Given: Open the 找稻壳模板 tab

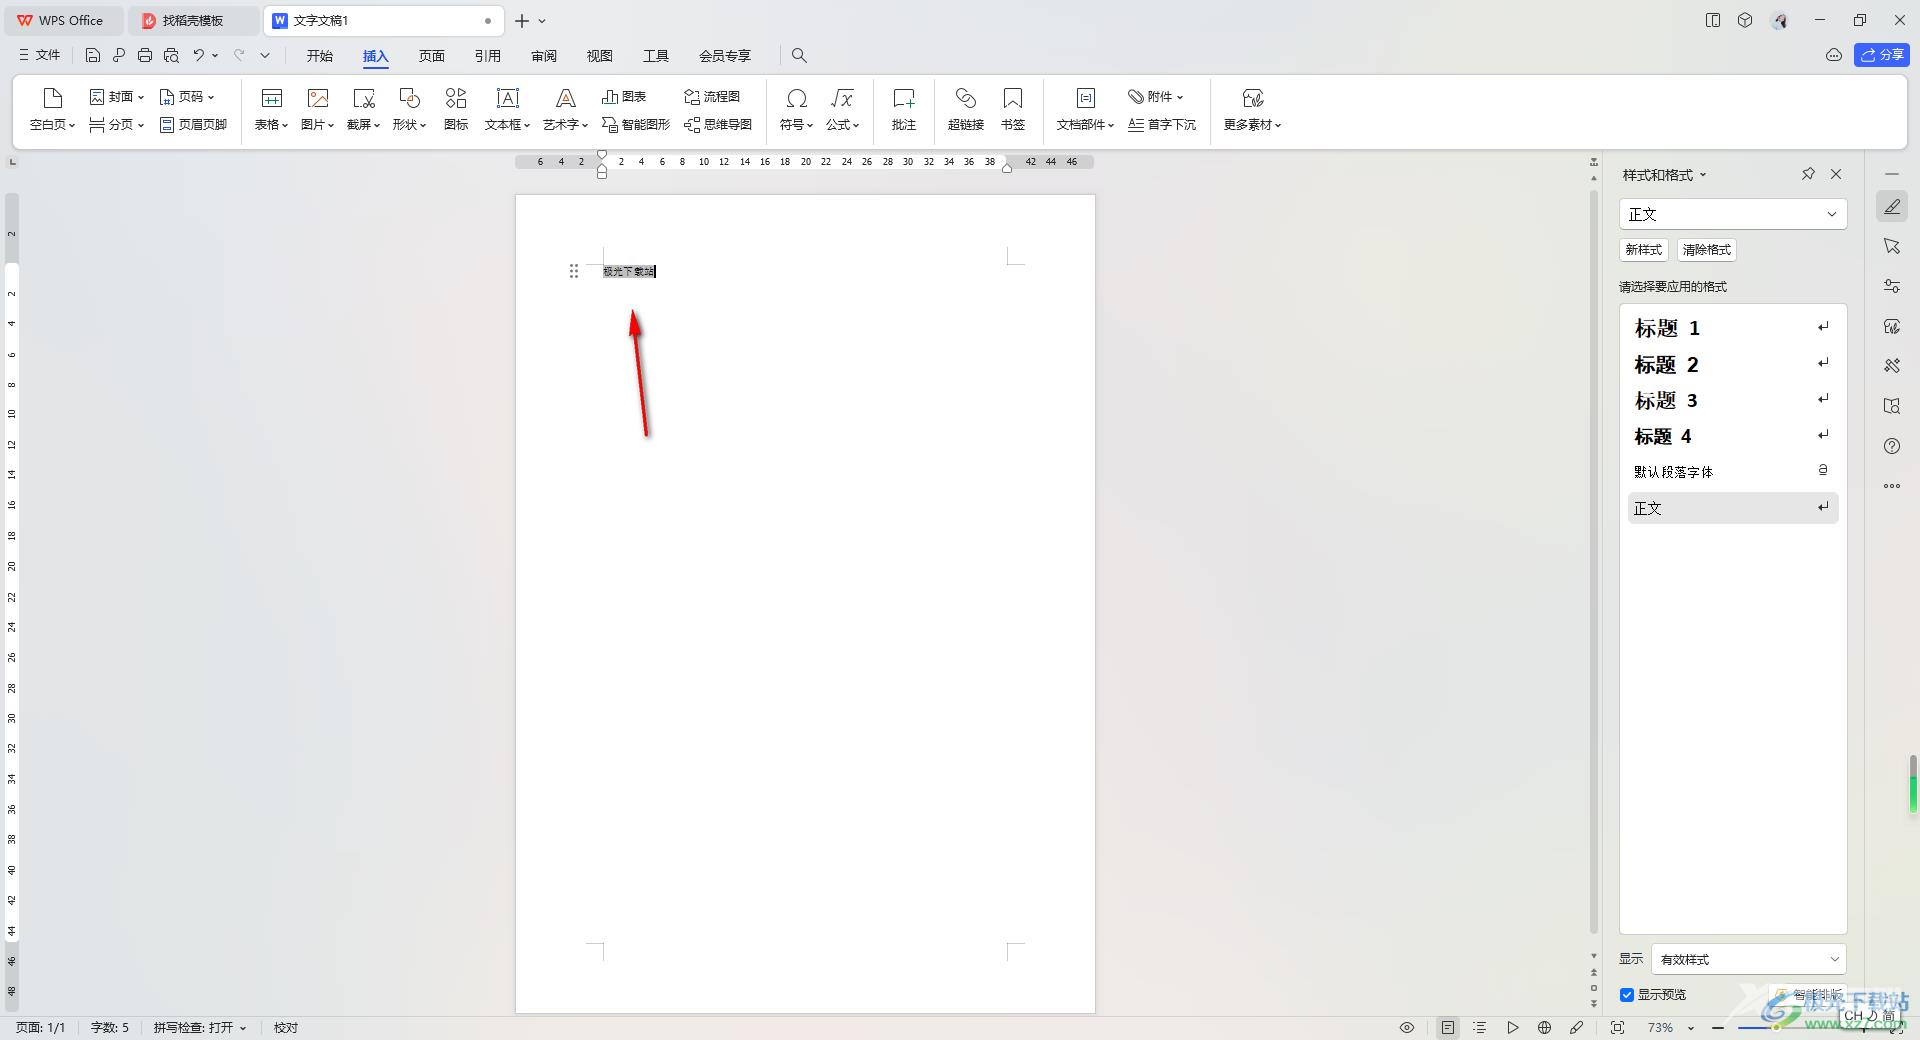Looking at the screenshot, I should coord(193,20).
